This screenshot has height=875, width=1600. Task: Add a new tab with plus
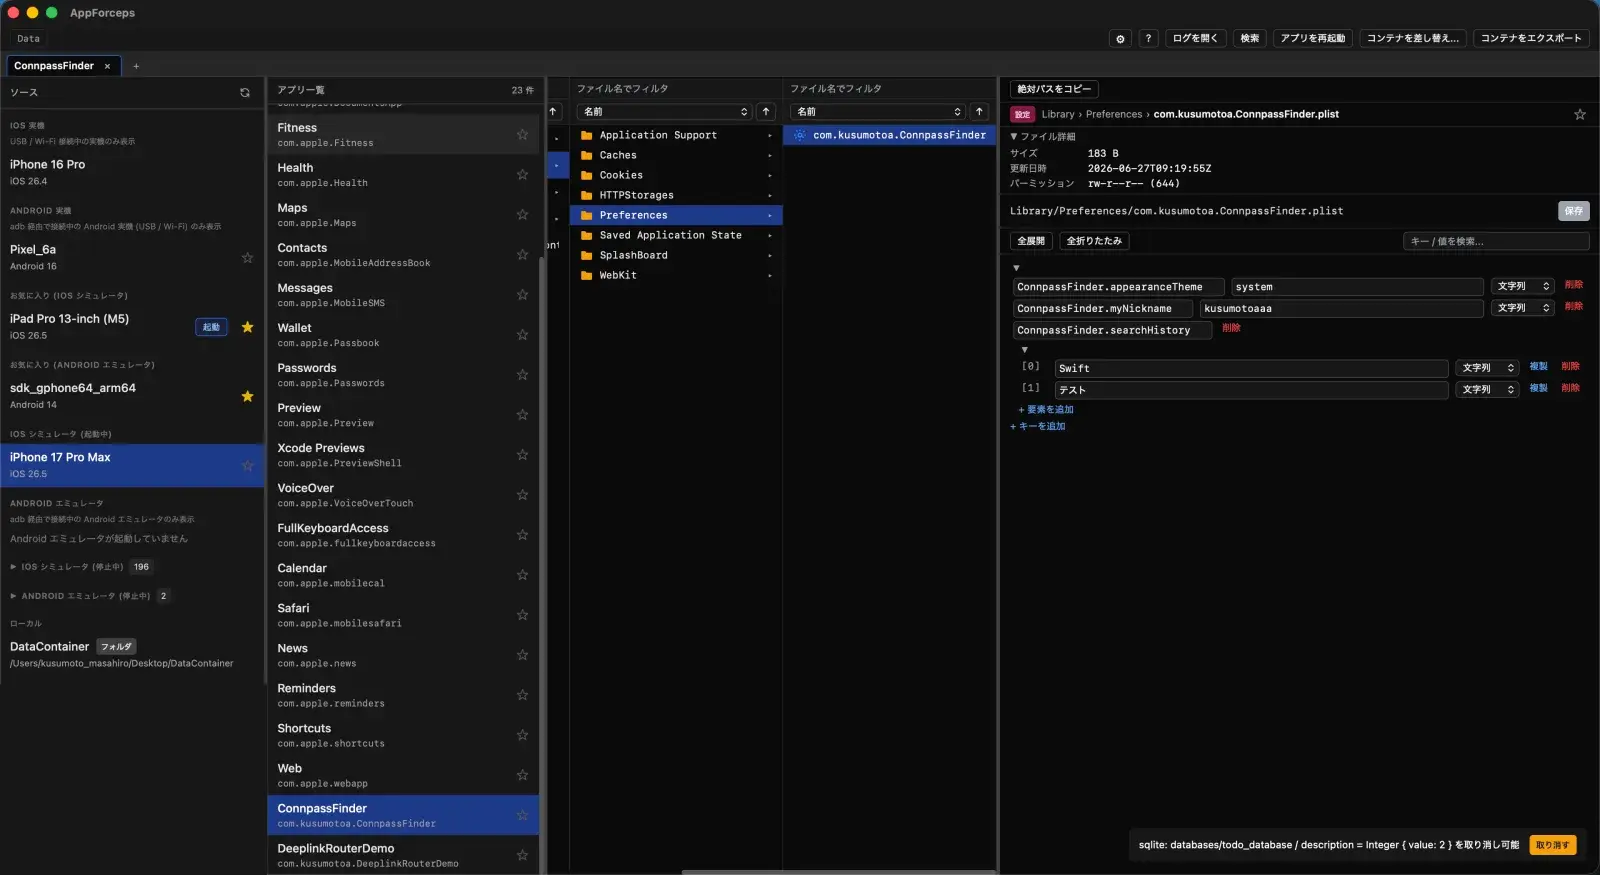136,66
